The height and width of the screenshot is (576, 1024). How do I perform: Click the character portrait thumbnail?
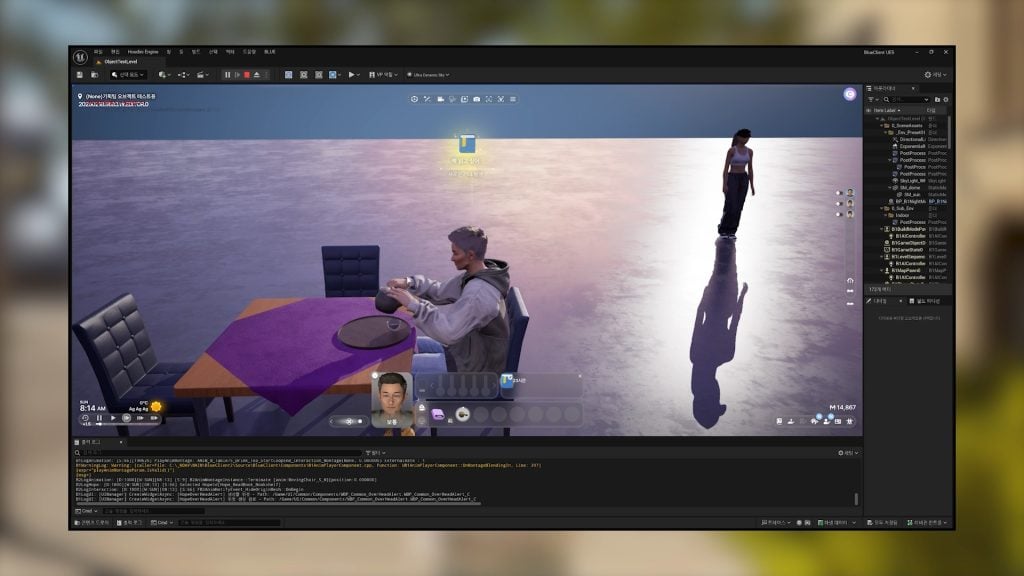[393, 398]
